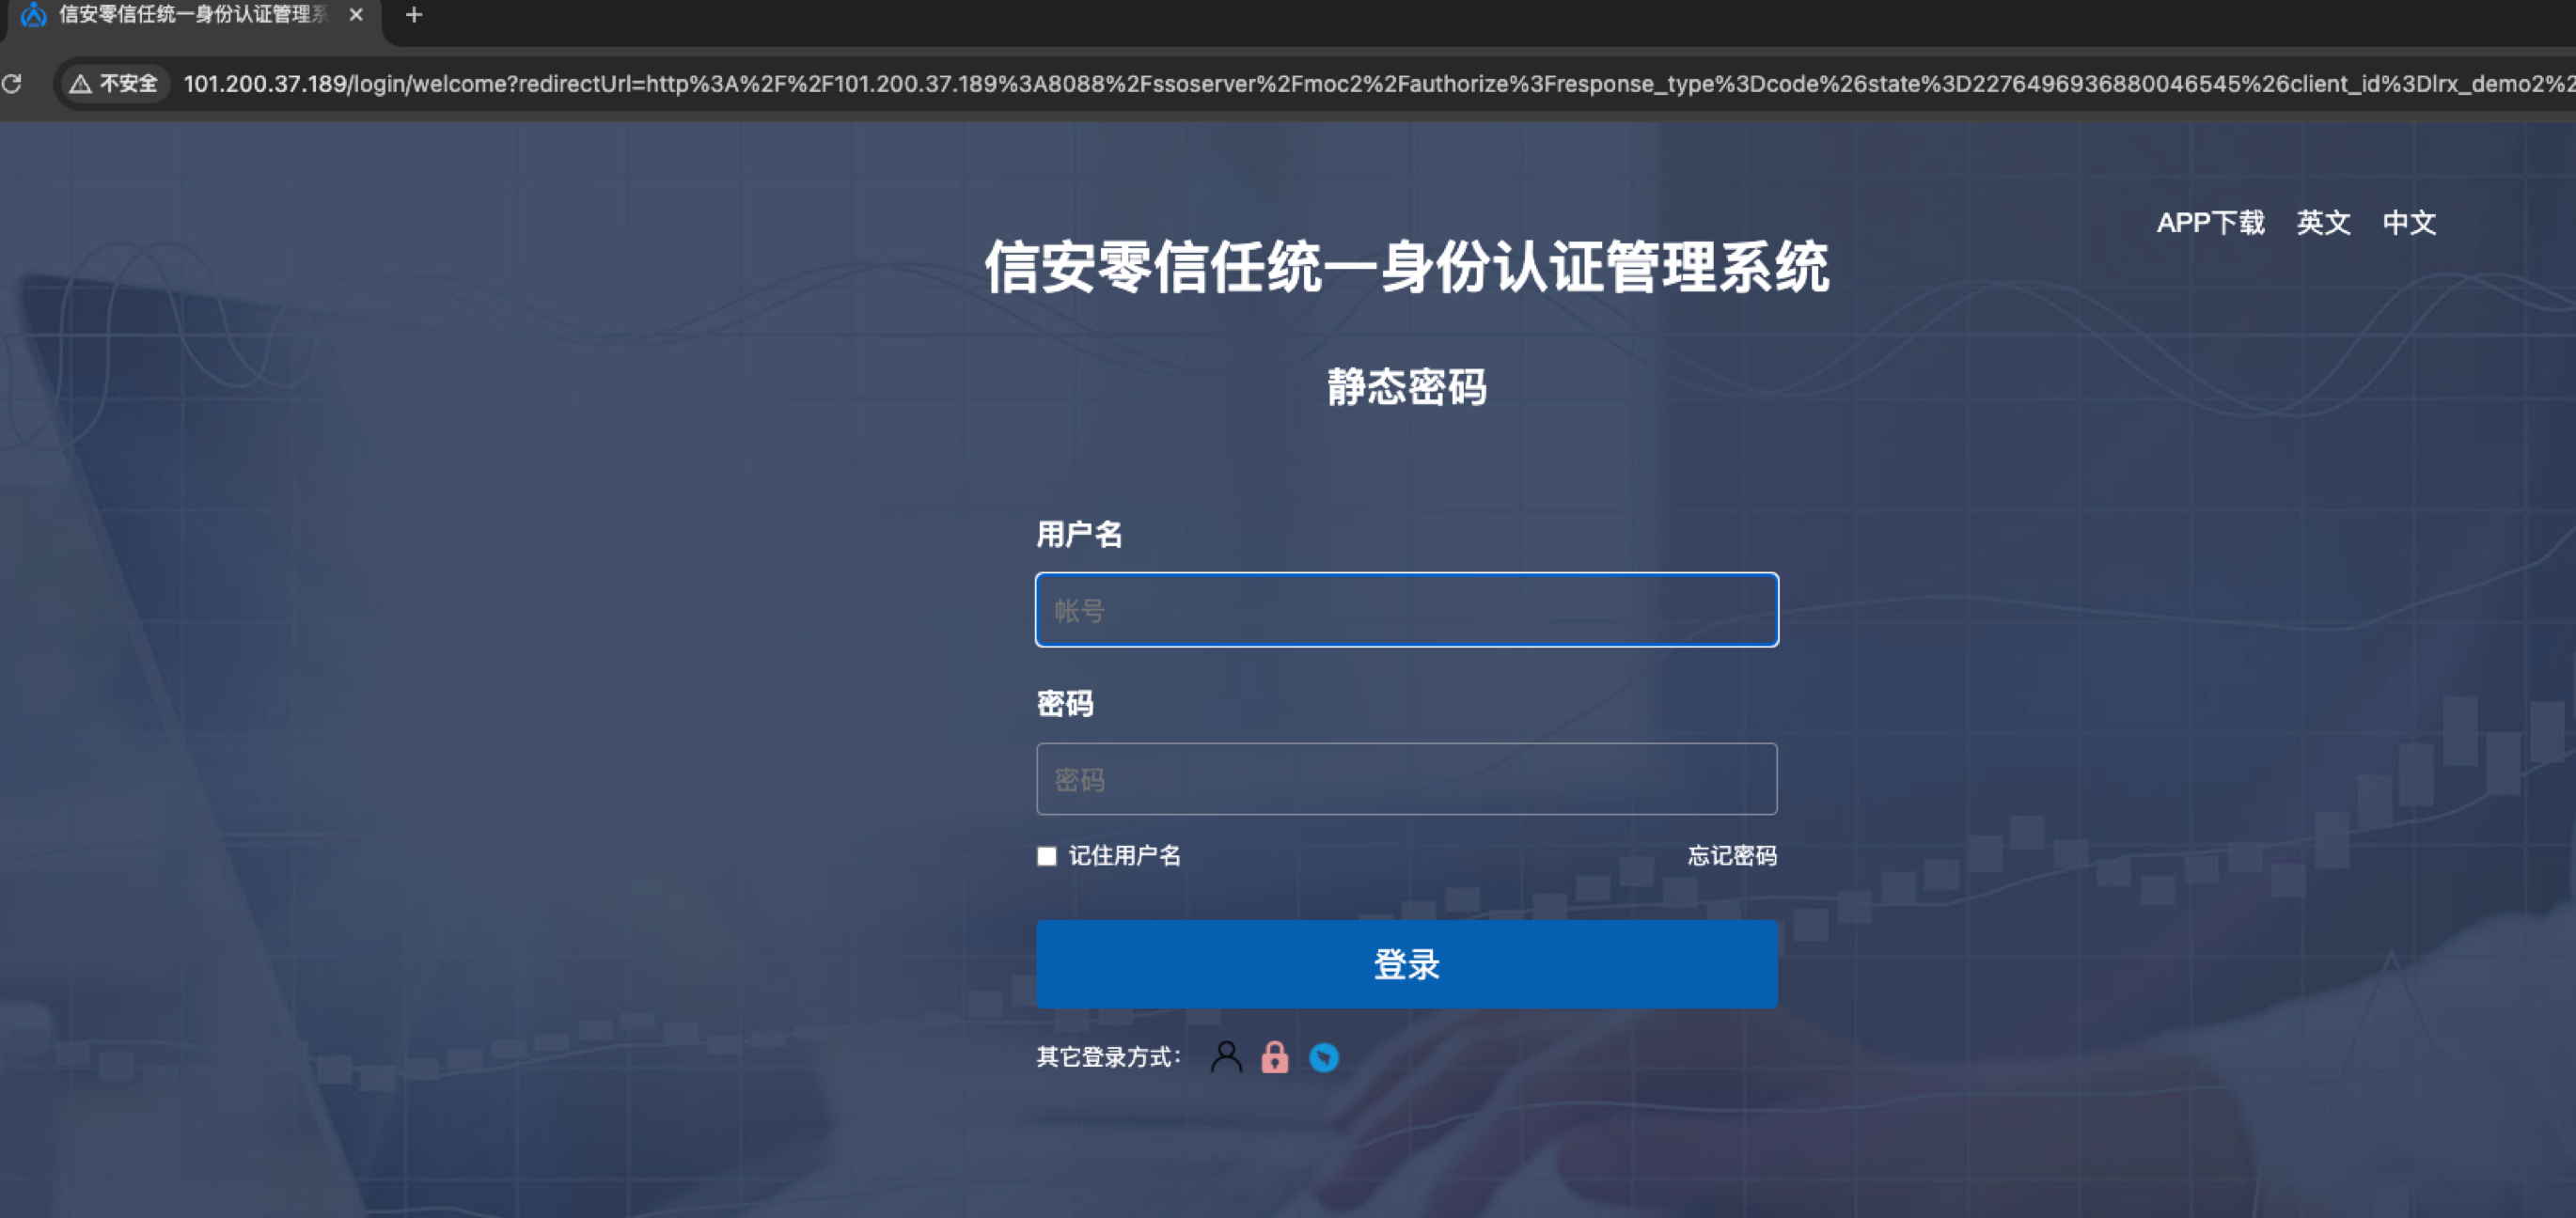The width and height of the screenshot is (2576, 1218).
Task: Open a new browser tab with plus
Action: 414,15
